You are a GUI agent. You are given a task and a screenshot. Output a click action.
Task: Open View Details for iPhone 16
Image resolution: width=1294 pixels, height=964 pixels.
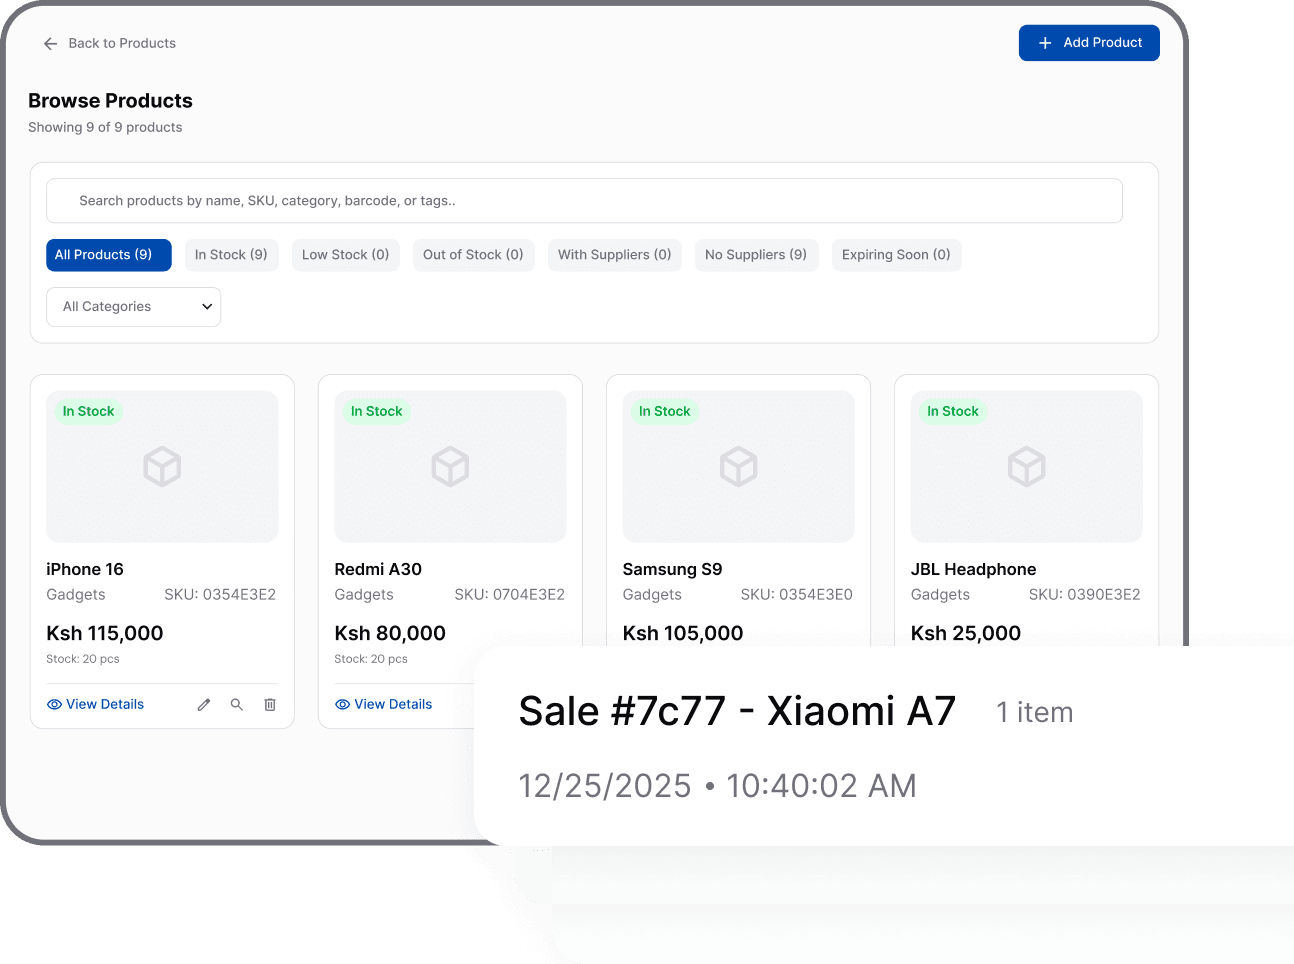95,704
